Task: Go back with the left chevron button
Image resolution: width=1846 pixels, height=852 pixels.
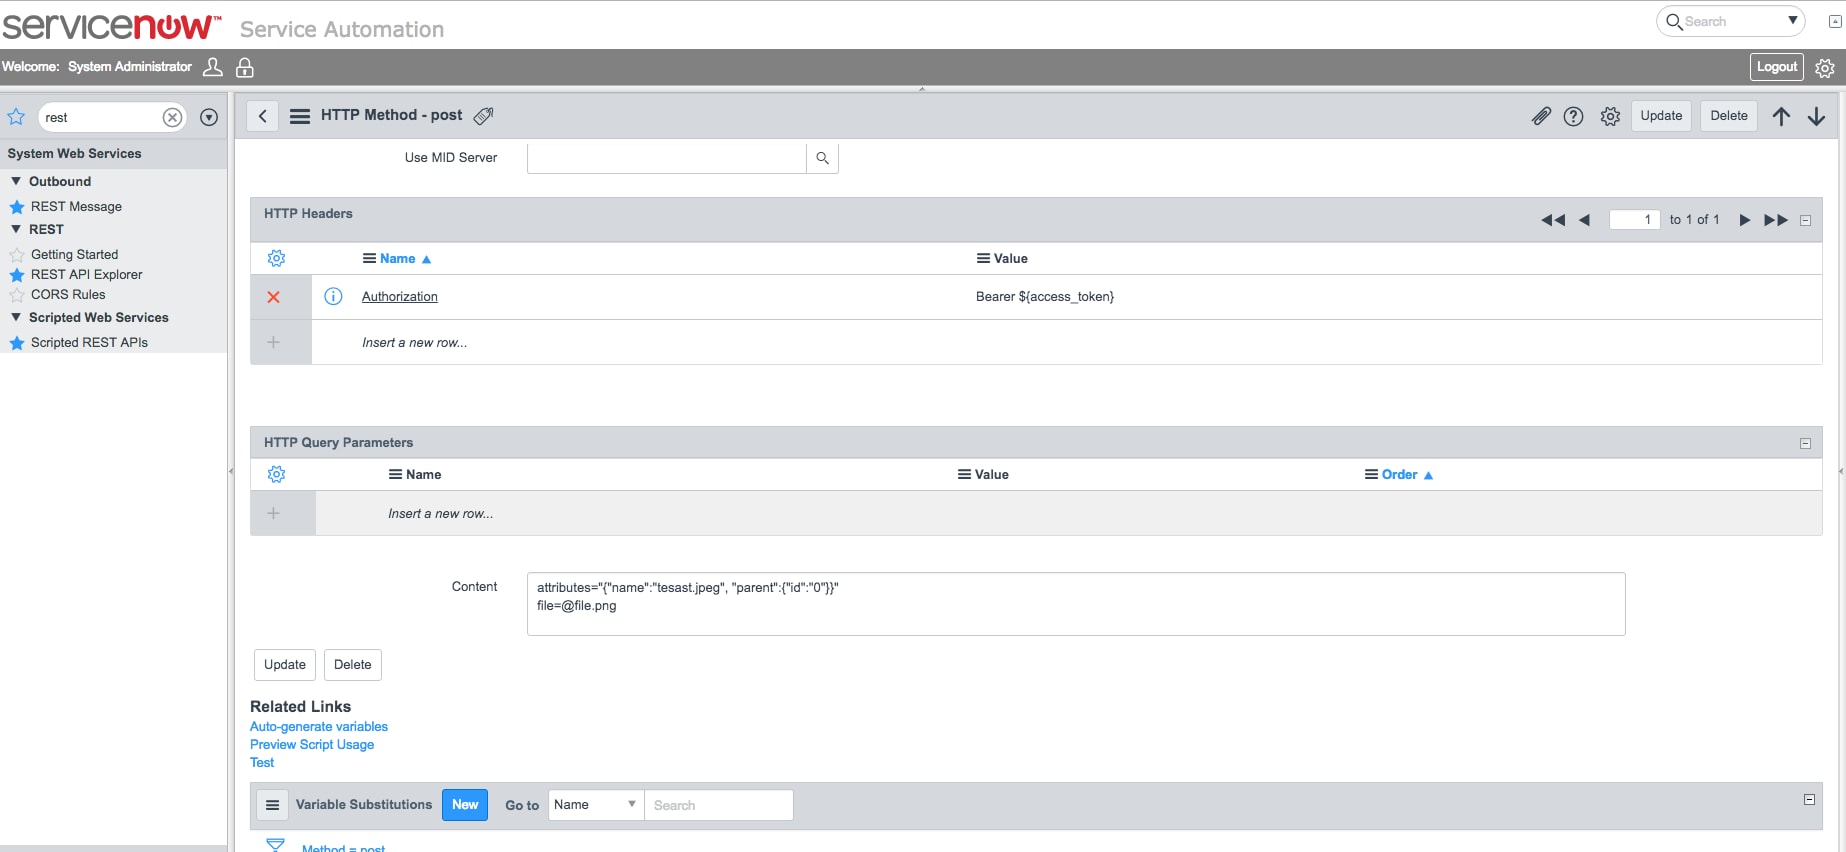Action: tap(263, 116)
